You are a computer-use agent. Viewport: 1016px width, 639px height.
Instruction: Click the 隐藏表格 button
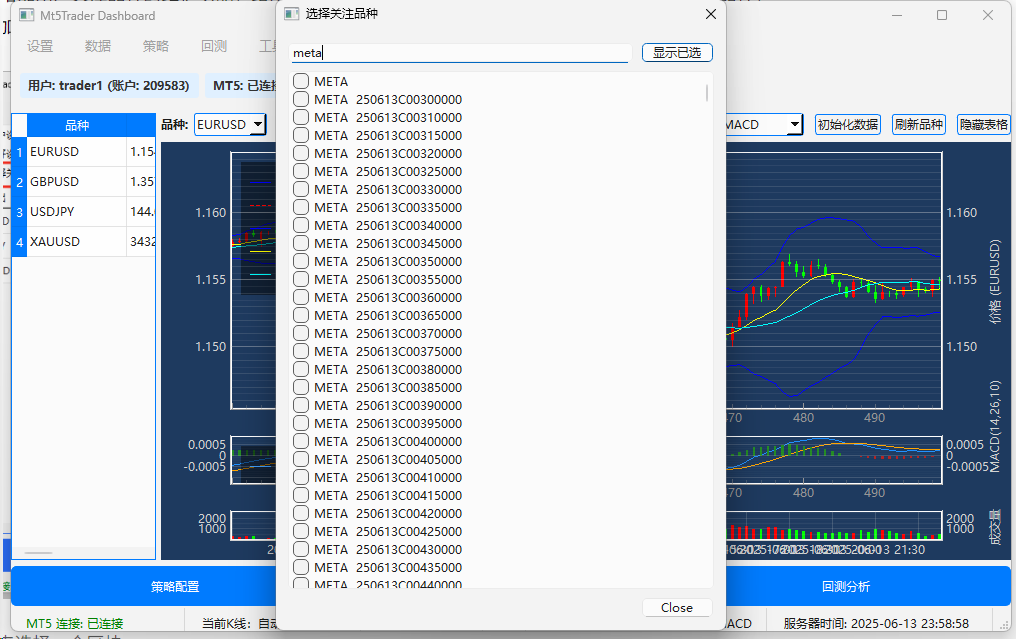pyautogui.click(x=984, y=124)
